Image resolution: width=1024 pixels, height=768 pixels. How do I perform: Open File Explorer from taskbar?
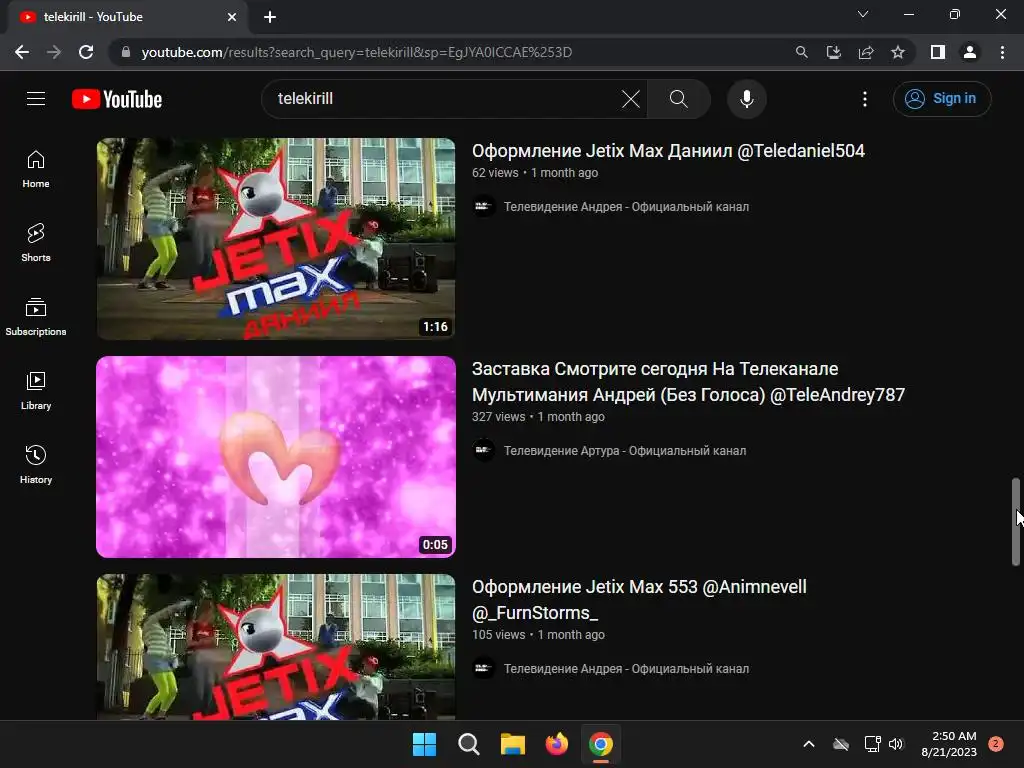pos(513,744)
